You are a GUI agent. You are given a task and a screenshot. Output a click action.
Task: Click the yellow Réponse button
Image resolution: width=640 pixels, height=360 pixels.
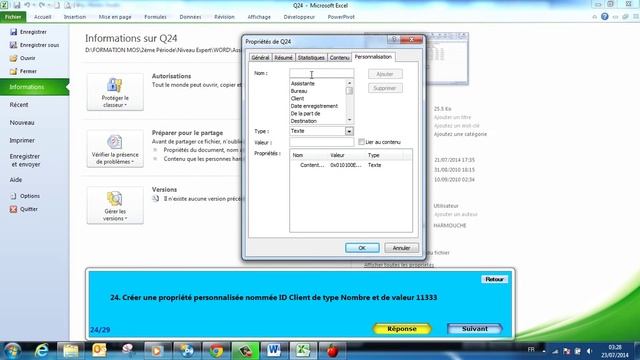[x=402, y=329]
